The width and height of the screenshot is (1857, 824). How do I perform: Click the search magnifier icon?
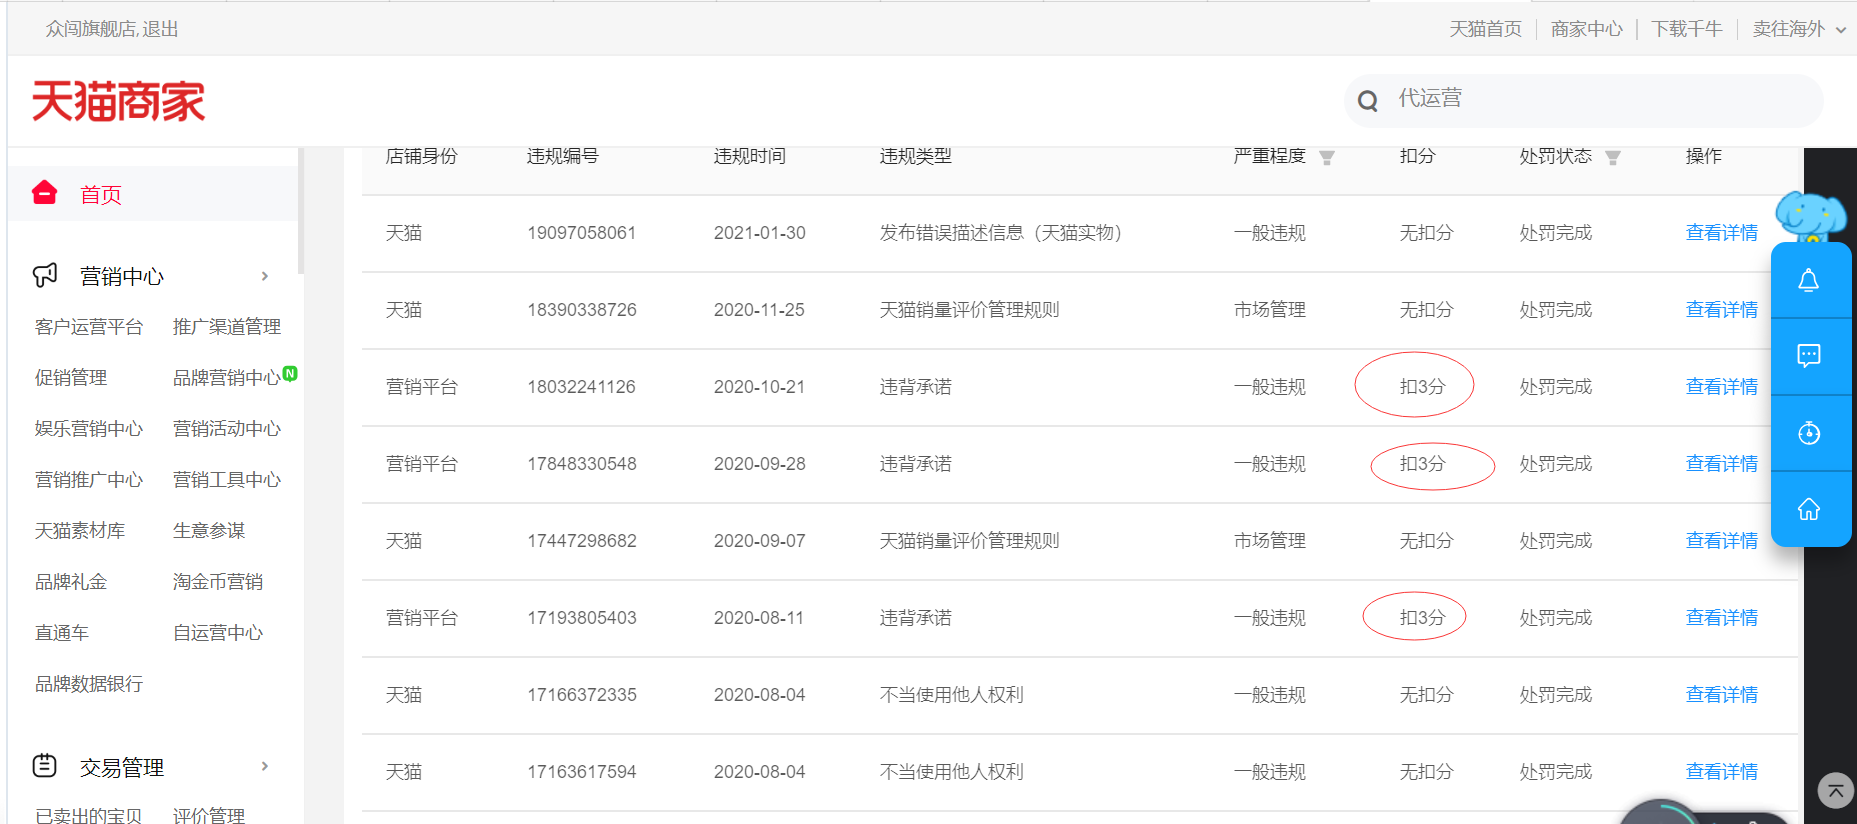click(x=1368, y=100)
